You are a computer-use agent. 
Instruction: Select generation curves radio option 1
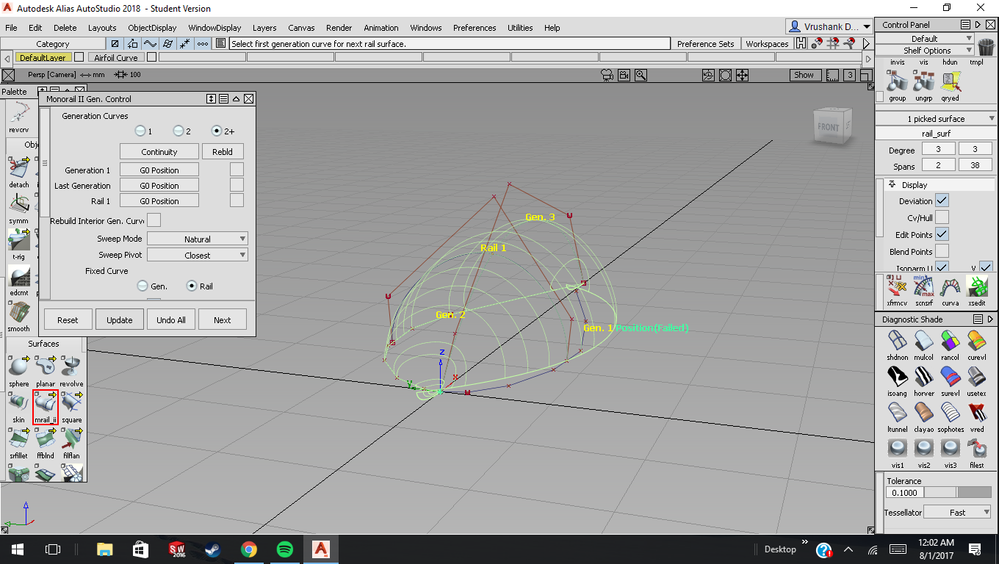[x=140, y=131]
